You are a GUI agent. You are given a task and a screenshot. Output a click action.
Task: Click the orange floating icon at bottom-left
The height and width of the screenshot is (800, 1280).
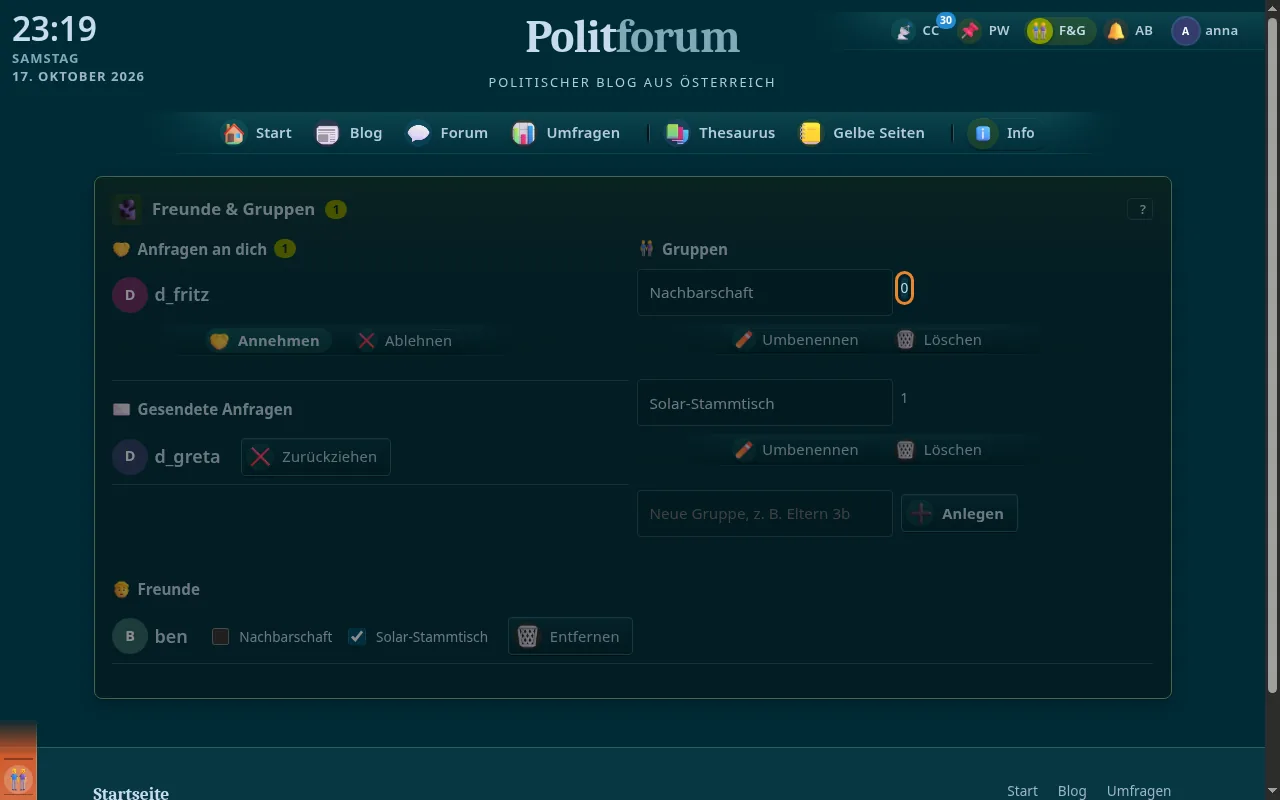click(18, 778)
